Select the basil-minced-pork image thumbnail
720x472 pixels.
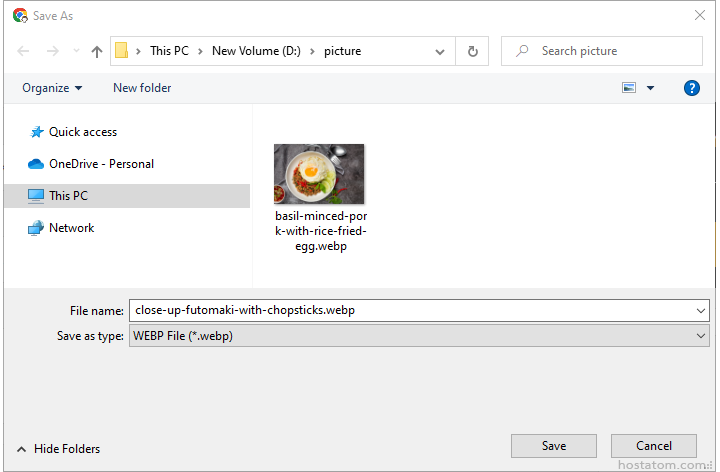click(x=319, y=175)
